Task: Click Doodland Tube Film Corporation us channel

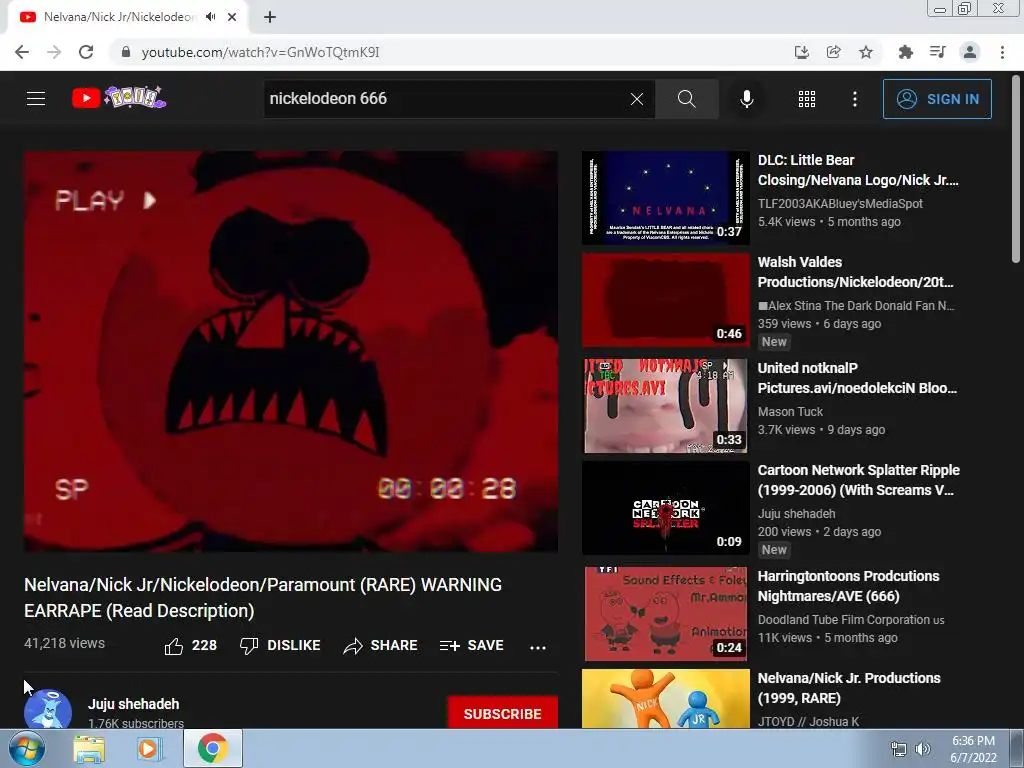Action: 850,620
